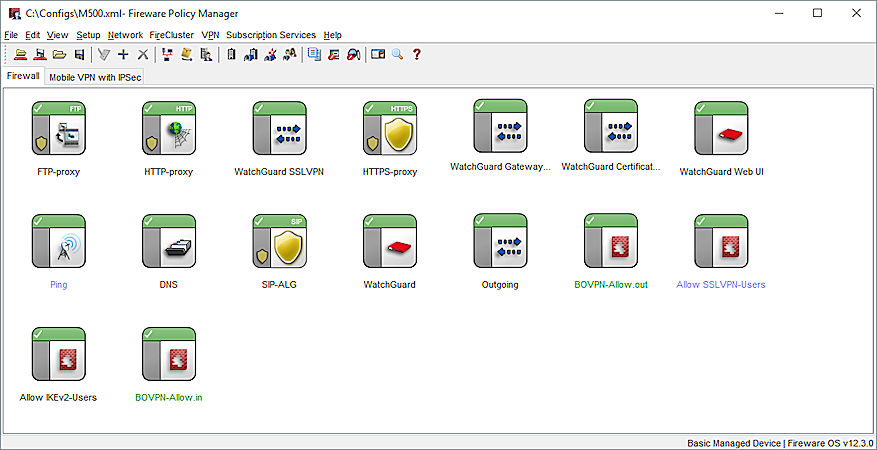877x450 pixels.
Task: Open the Setup menu
Action: point(88,35)
